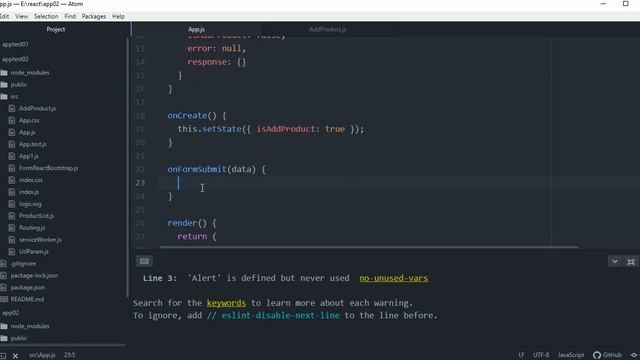Switch to the AddProduct.js editor tab
The height and width of the screenshot is (360, 640).
(x=327, y=29)
